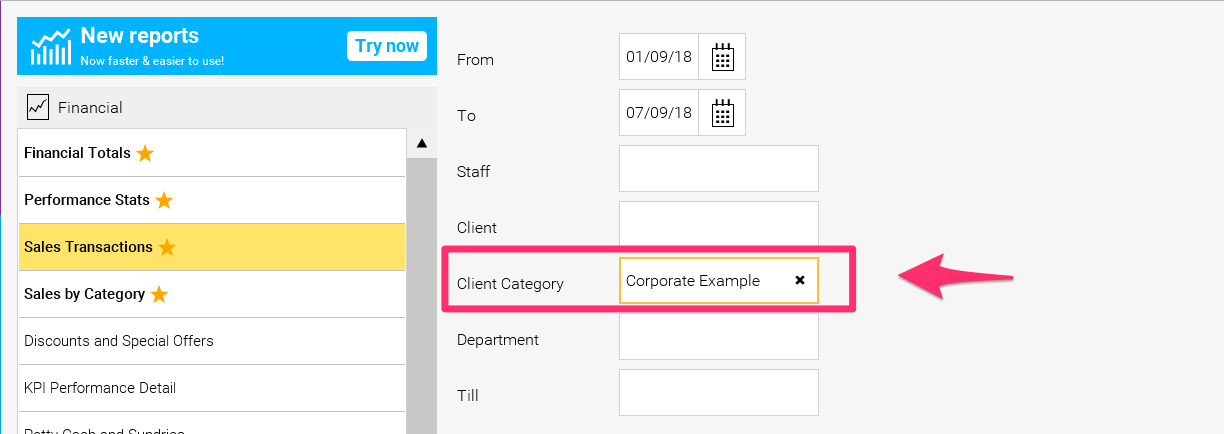
Task: Click the Staff input field
Action: pyautogui.click(x=719, y=168)
